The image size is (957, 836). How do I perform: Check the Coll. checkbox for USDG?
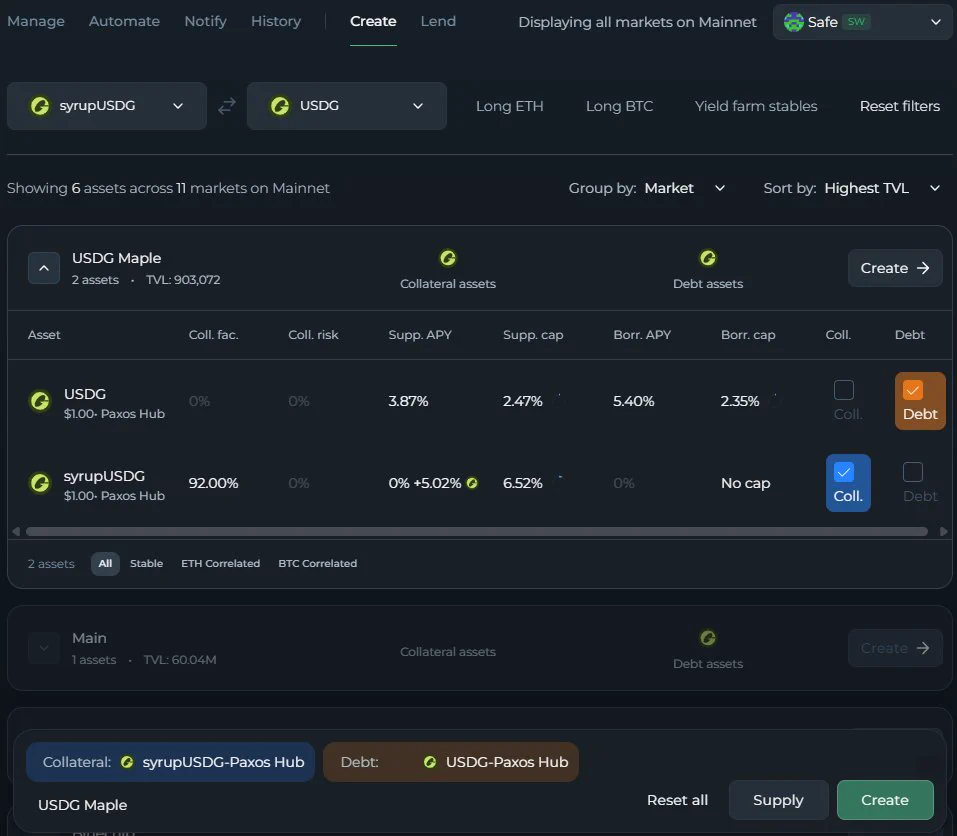point(843,390)
